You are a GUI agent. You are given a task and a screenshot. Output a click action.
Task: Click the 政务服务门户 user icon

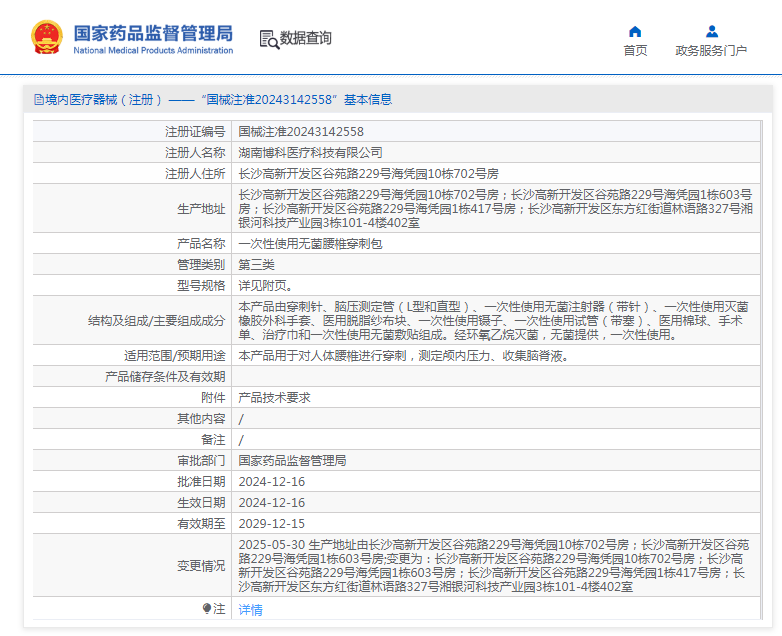(x=711, y=31)
